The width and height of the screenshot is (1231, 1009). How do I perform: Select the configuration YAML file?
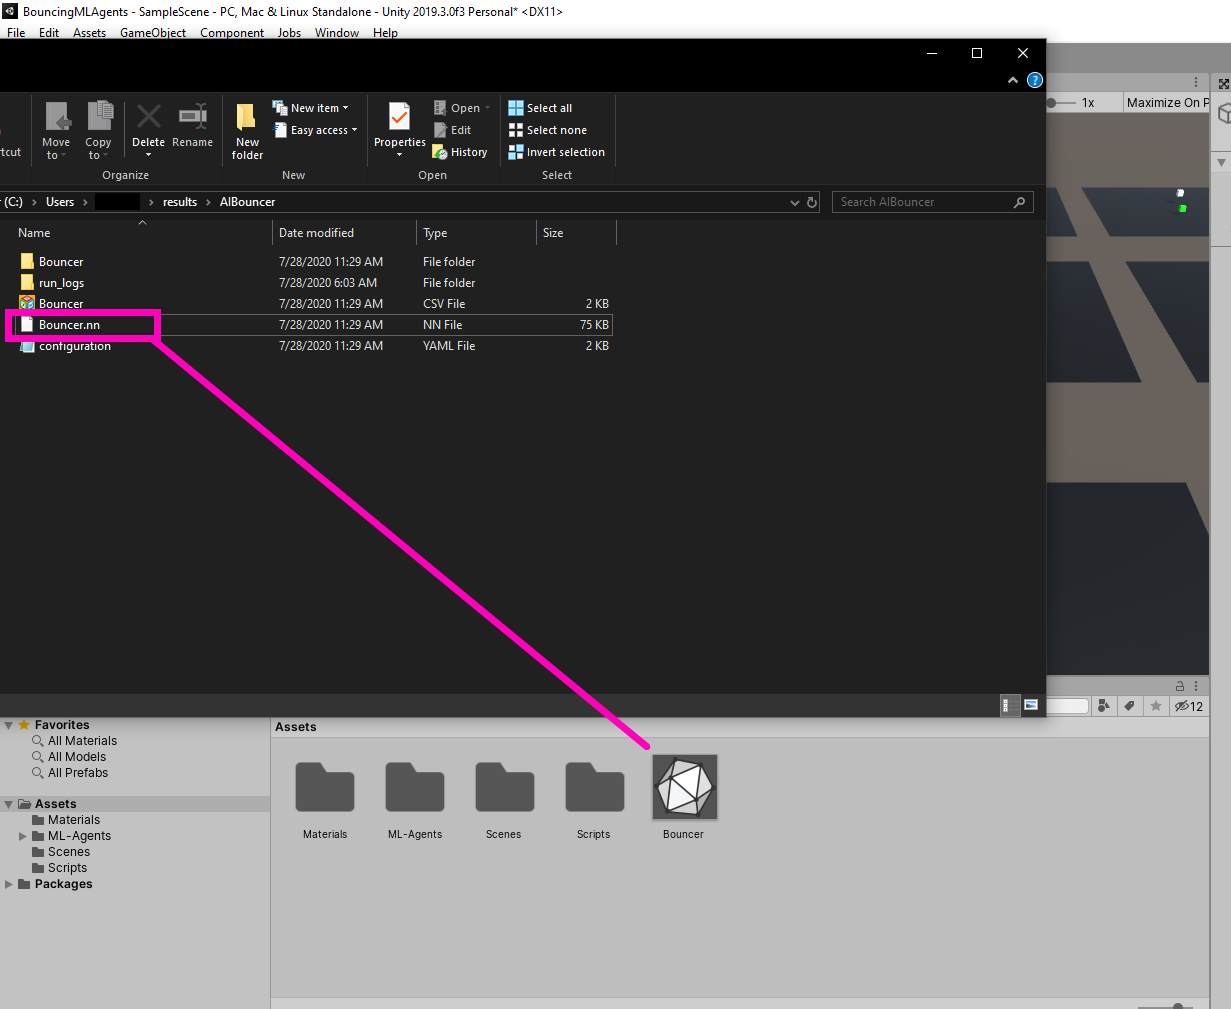[312, 346]
